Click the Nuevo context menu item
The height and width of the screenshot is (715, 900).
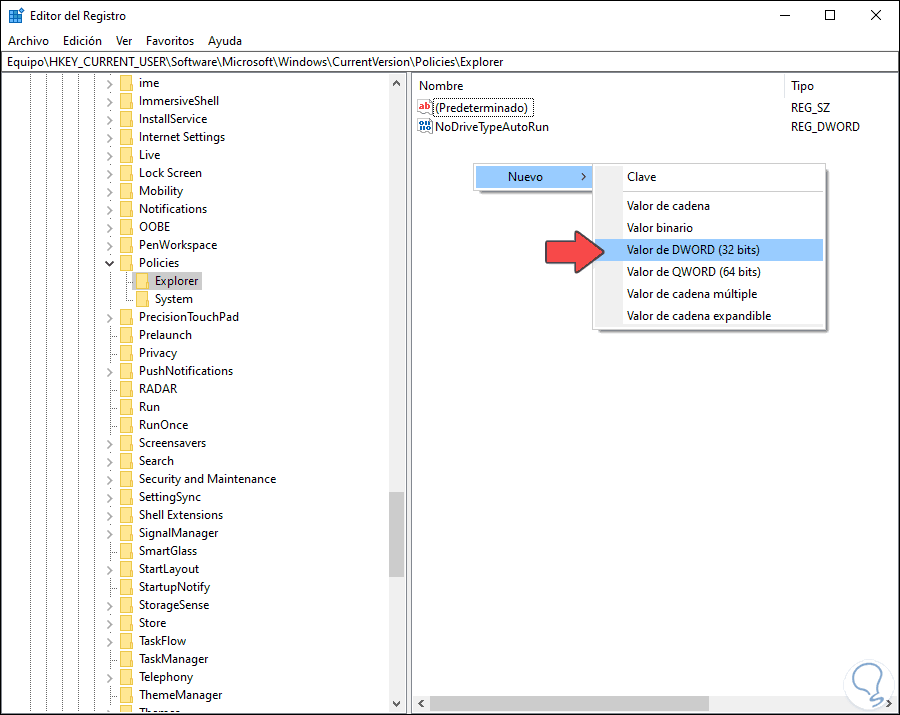(x=534, y=177)
